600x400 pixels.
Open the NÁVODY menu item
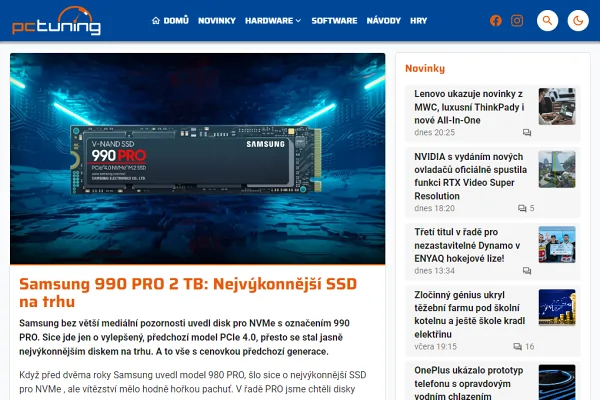383,21
